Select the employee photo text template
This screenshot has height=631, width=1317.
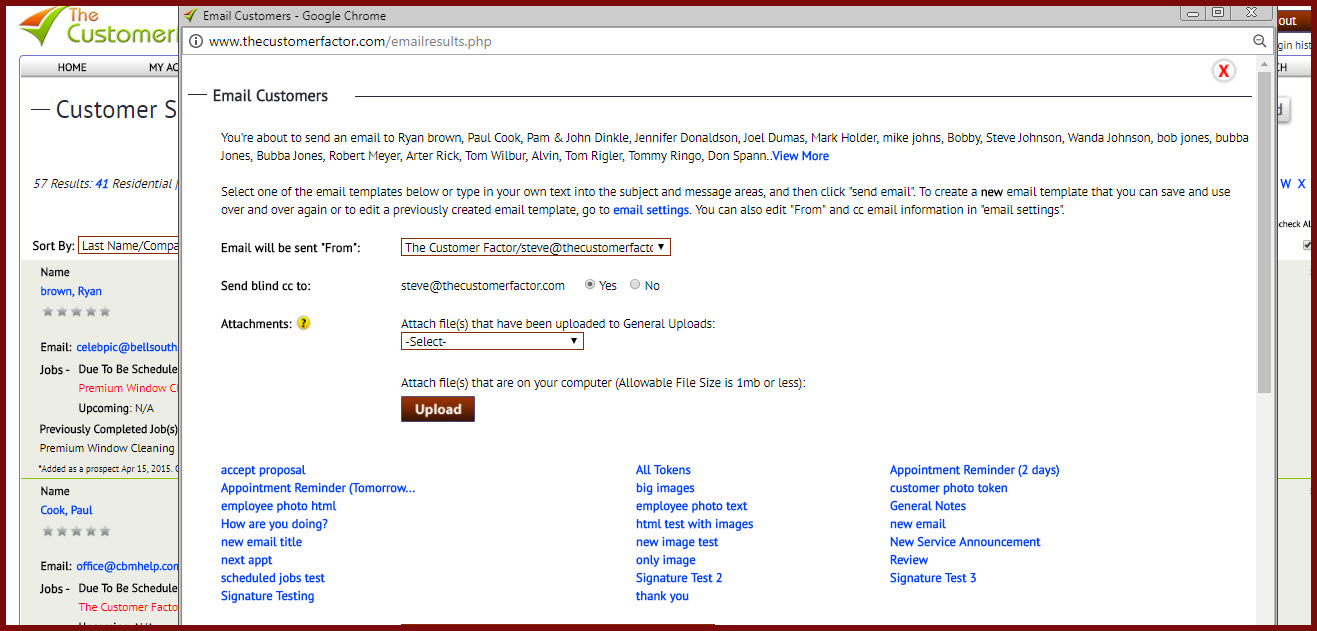(692, 506)
